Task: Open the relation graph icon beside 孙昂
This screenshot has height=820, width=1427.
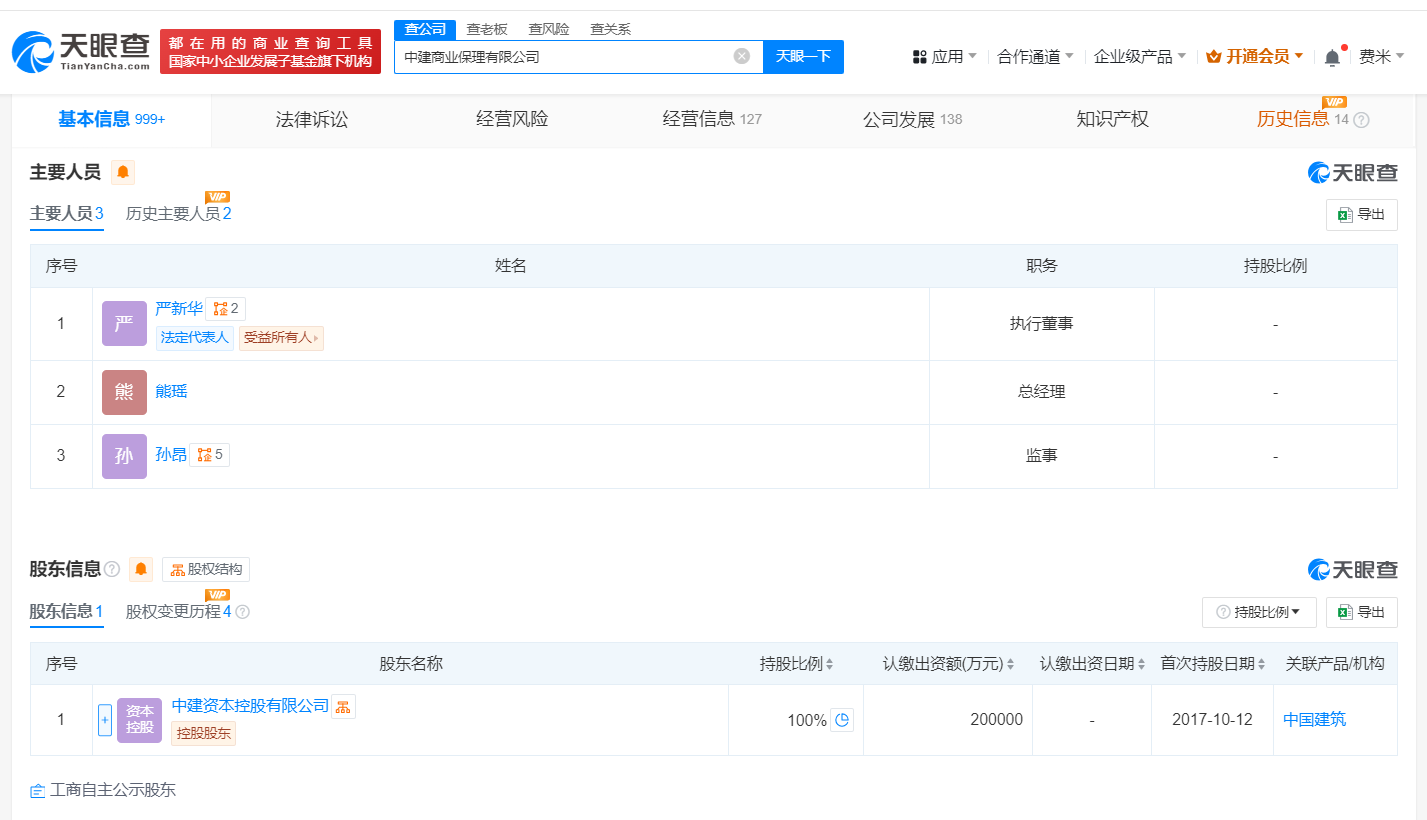Action: [x=209, y=455]
